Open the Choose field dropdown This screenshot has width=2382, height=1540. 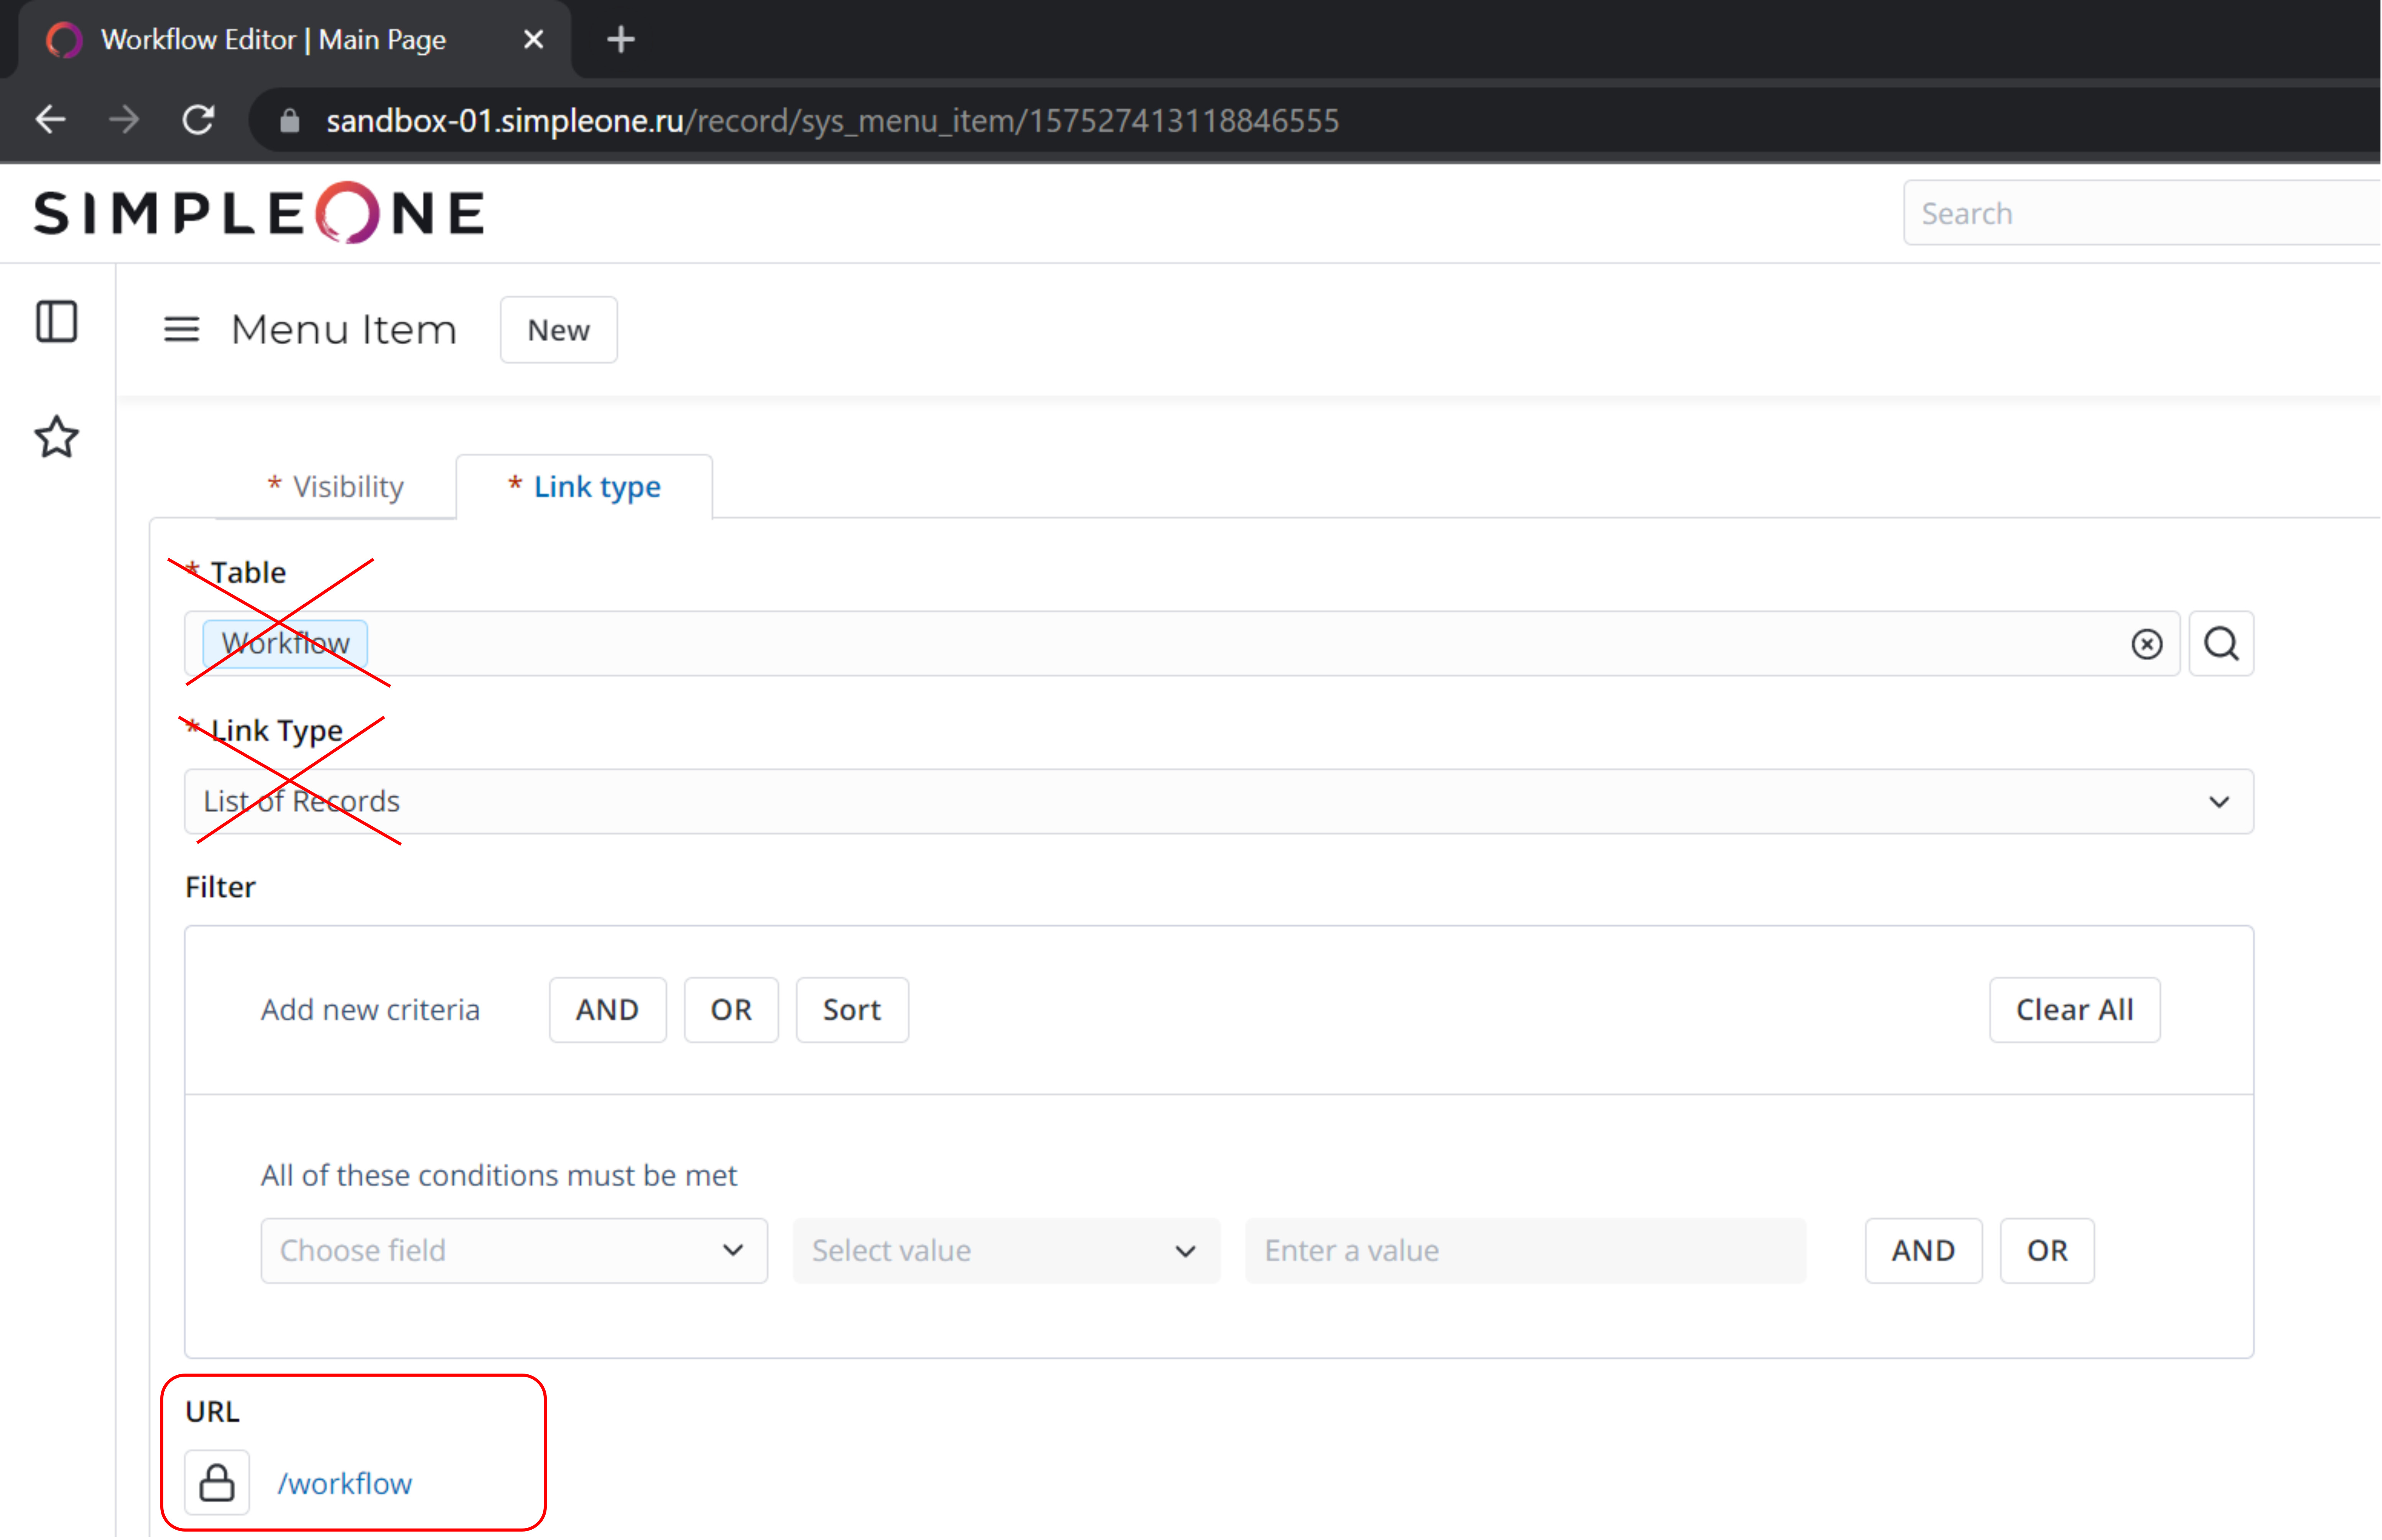click(513, 1250)
